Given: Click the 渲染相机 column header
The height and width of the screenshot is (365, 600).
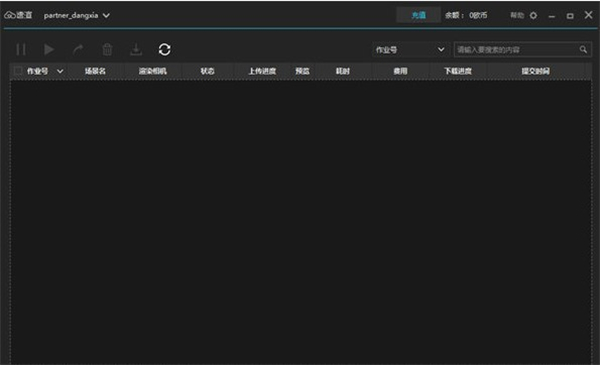Looking at the screenshot, I should pos(152,71).
